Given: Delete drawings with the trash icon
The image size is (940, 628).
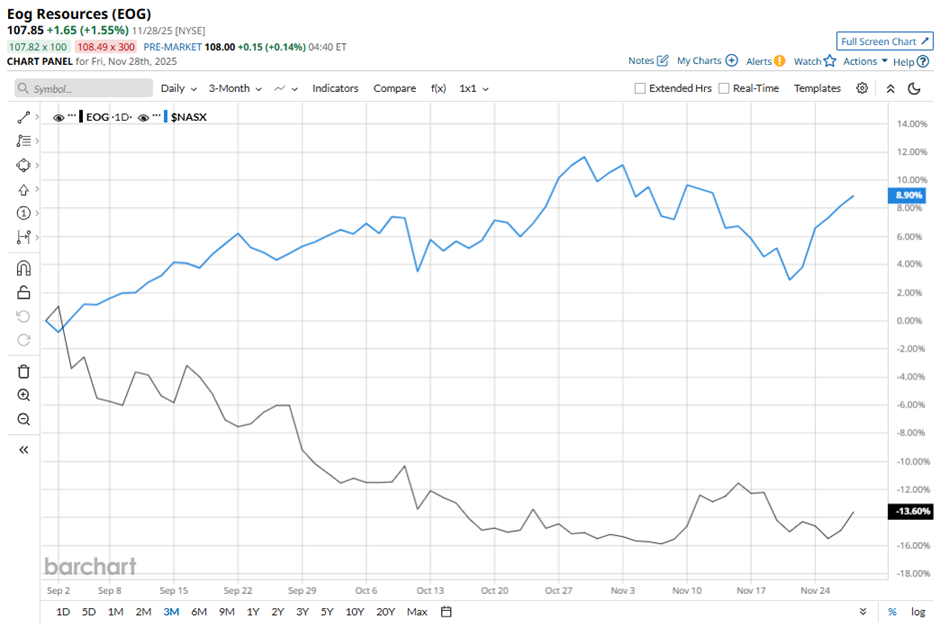Looking at the screenshot, I should (23, 372).
